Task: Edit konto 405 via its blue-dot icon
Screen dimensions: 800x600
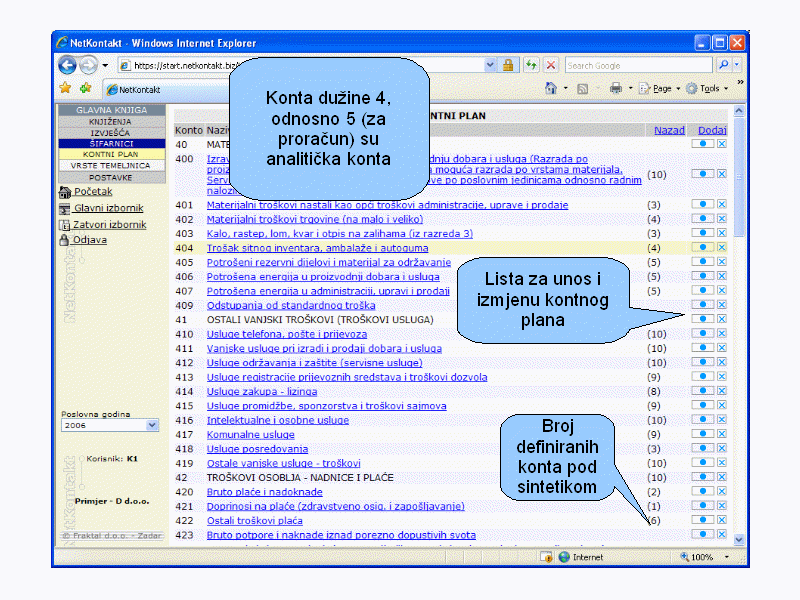Action: click(703, 261)
